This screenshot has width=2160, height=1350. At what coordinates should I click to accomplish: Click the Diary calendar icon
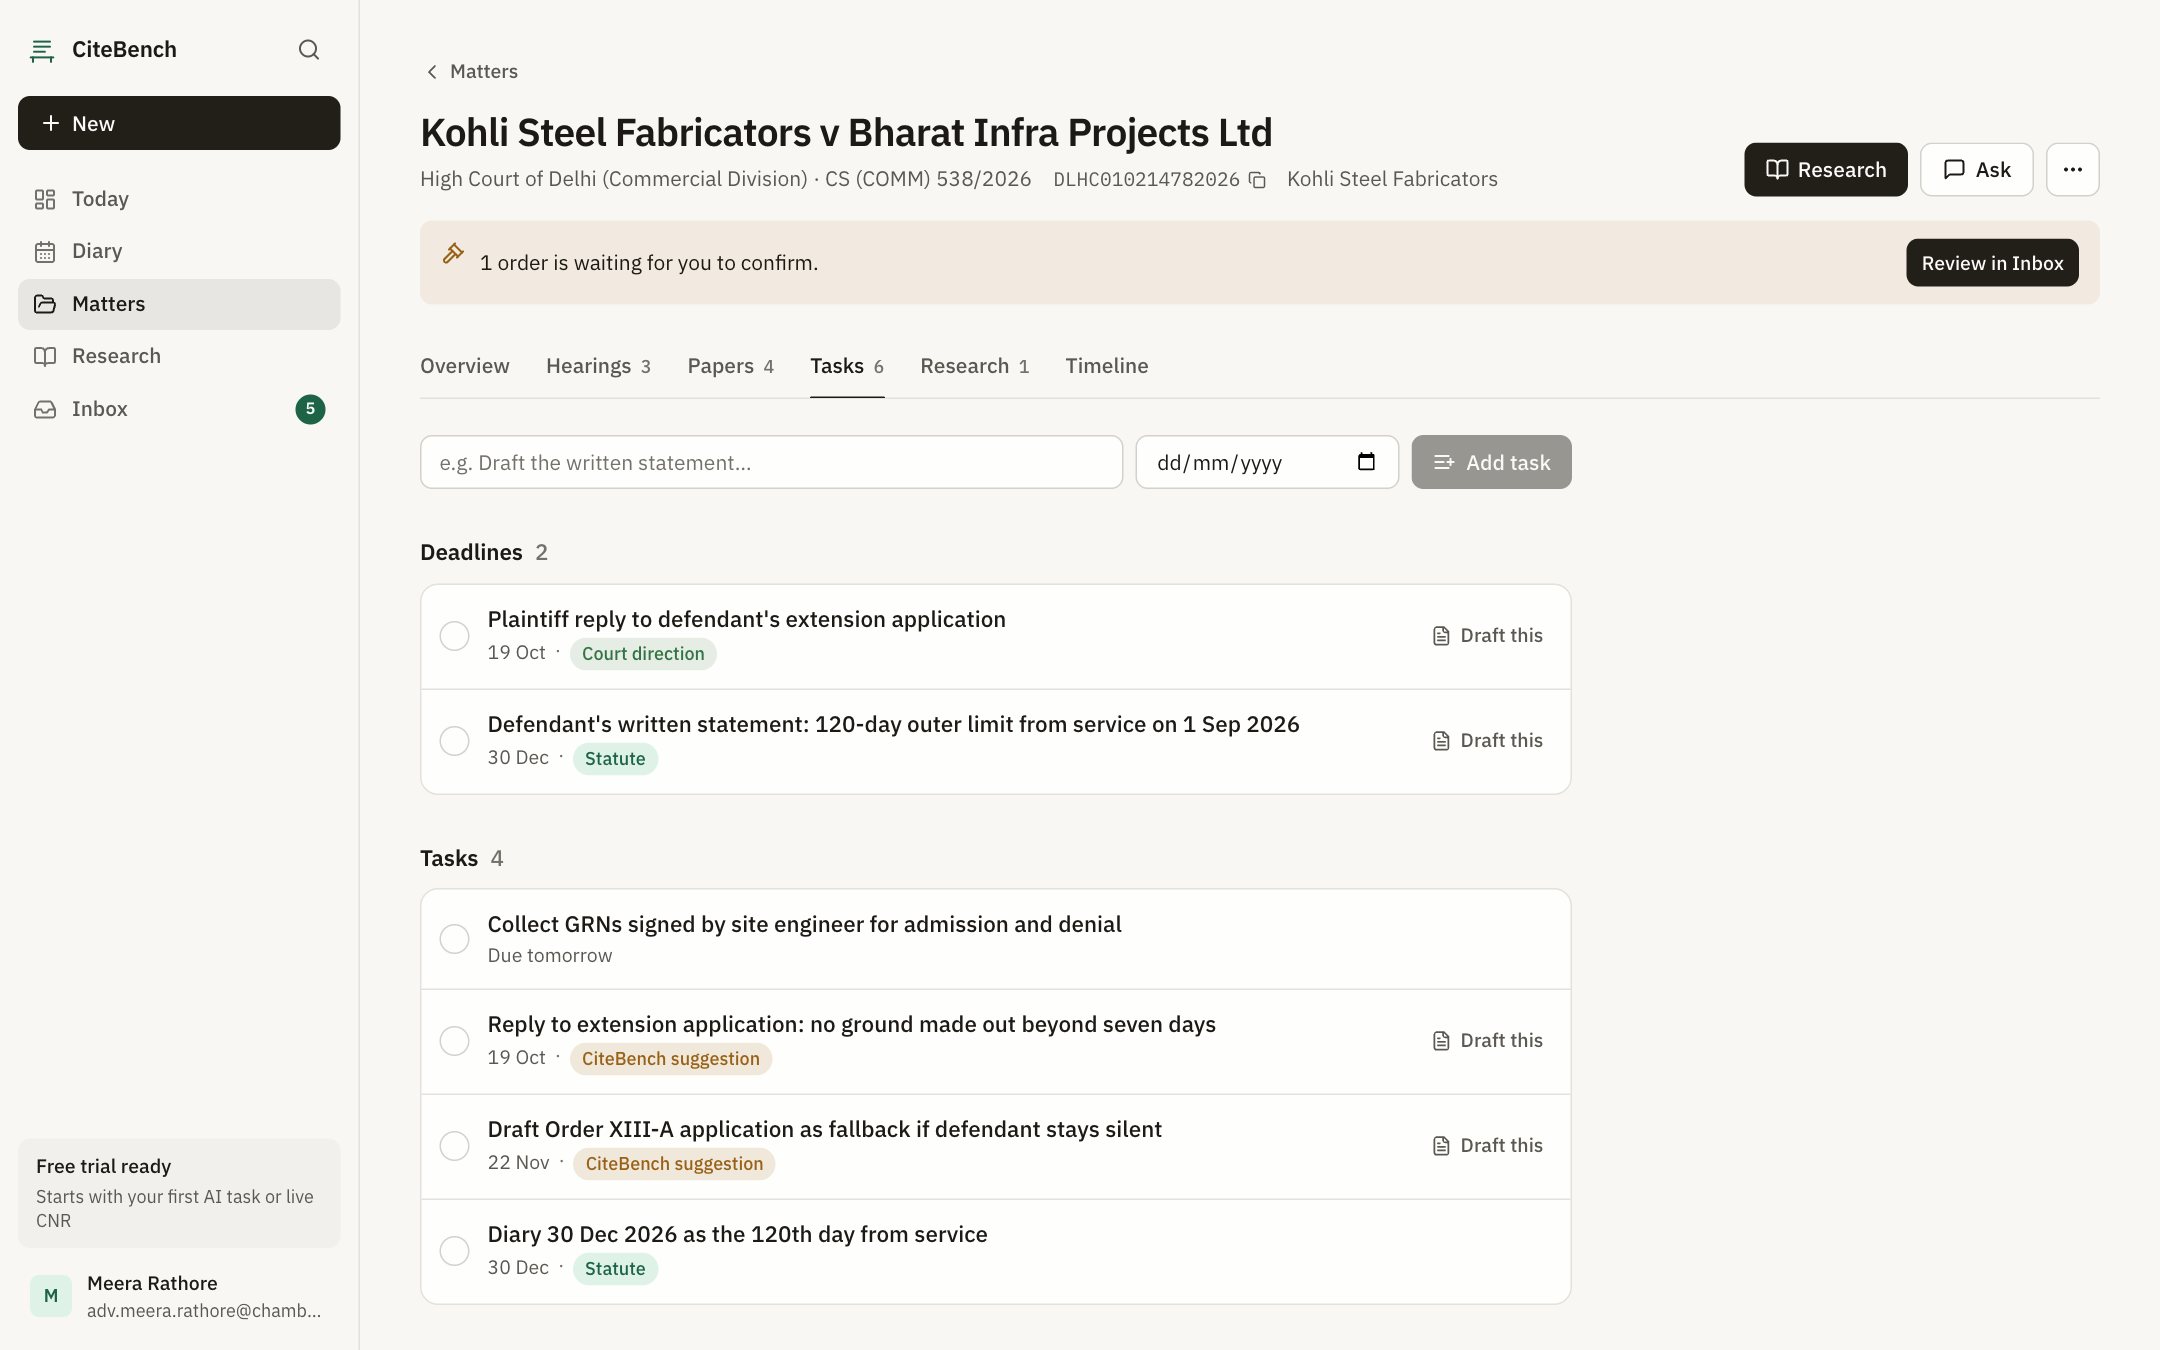[45, 251]
